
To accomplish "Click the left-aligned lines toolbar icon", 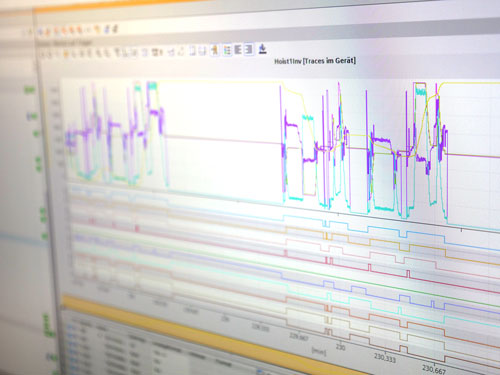I will tap(238, 50).
